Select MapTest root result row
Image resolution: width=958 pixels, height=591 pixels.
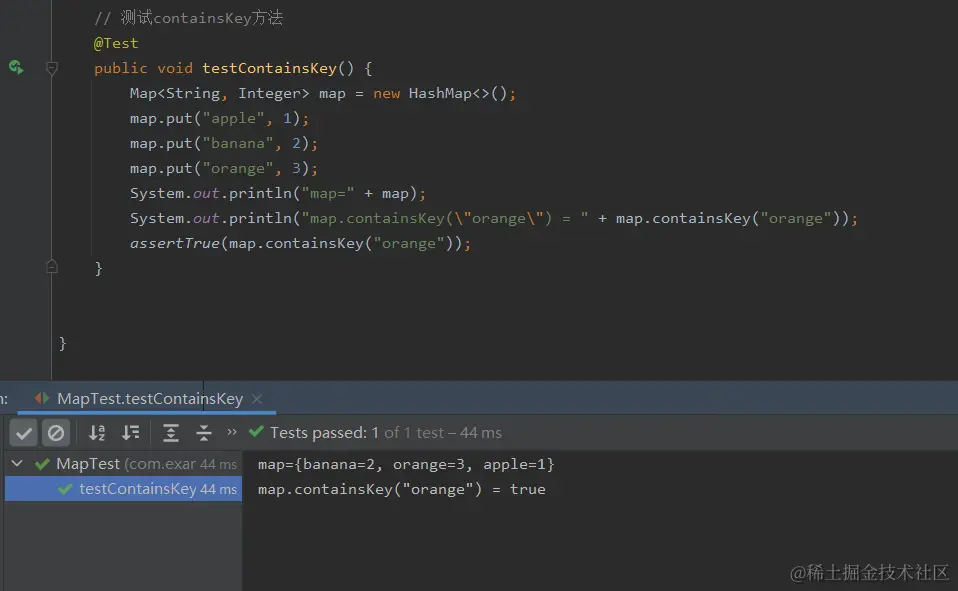point(123,464)
